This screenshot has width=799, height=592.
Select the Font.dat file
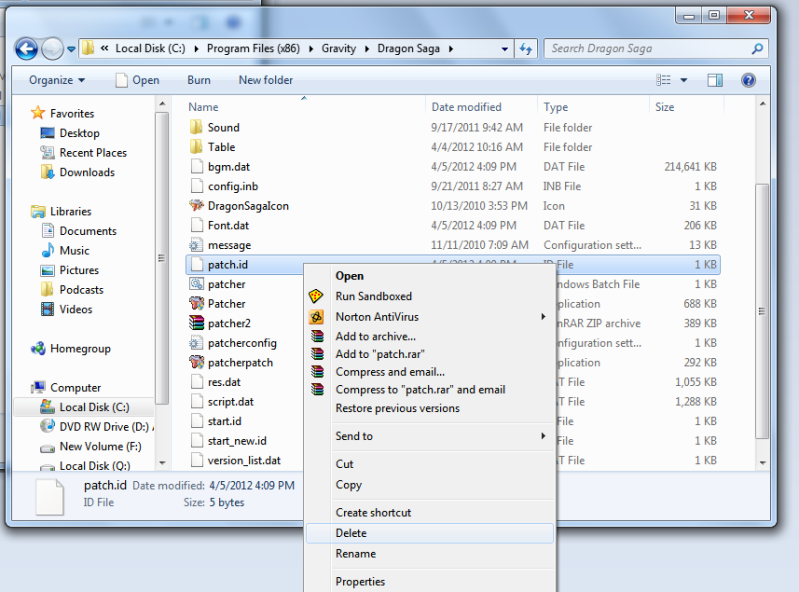[220, 225]
